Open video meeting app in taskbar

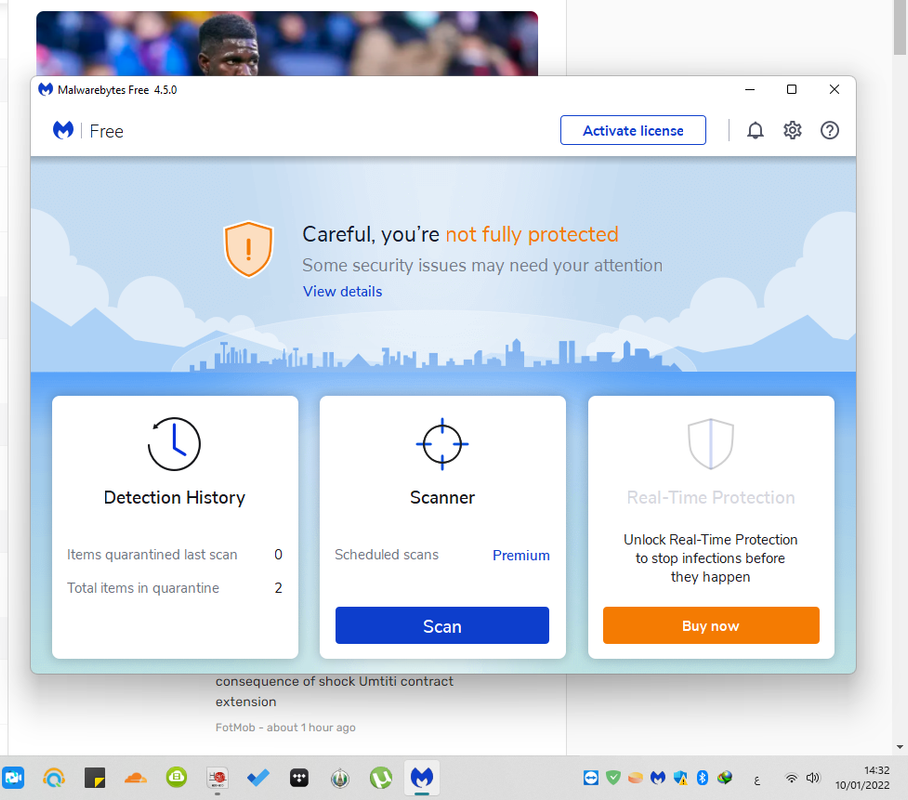(x=13, y=777)
